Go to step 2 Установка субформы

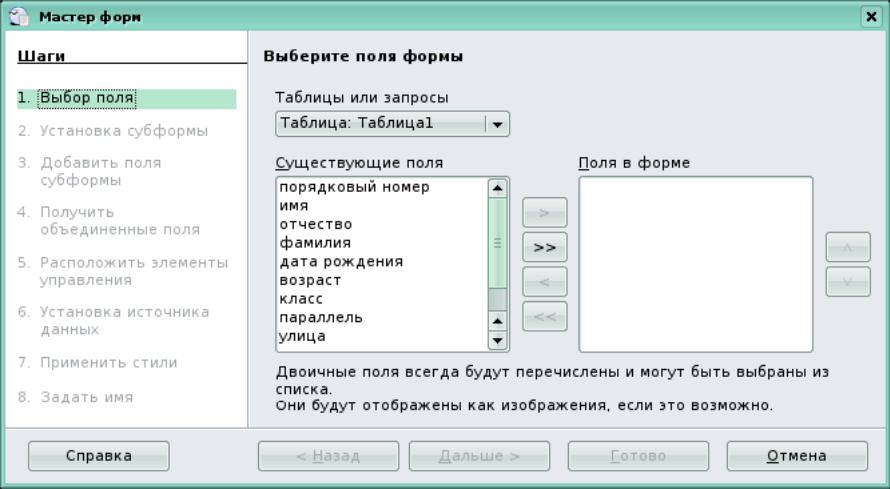[113, 131]
